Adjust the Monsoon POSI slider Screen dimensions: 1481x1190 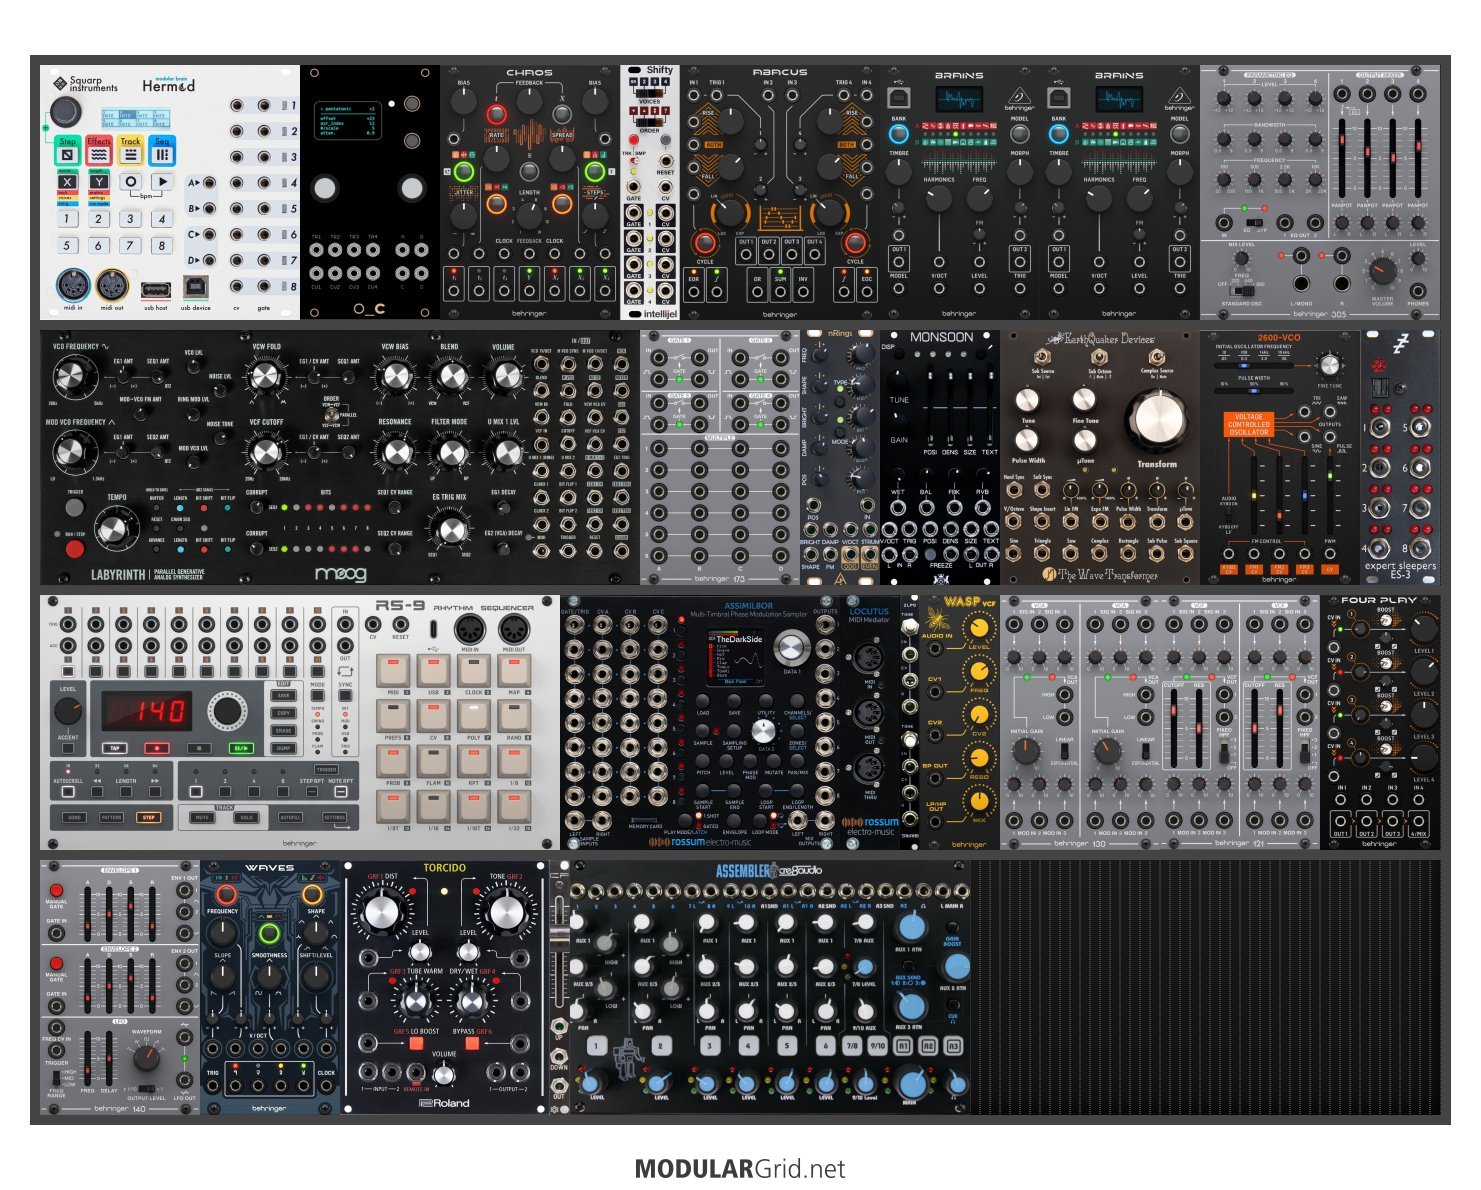930,407
